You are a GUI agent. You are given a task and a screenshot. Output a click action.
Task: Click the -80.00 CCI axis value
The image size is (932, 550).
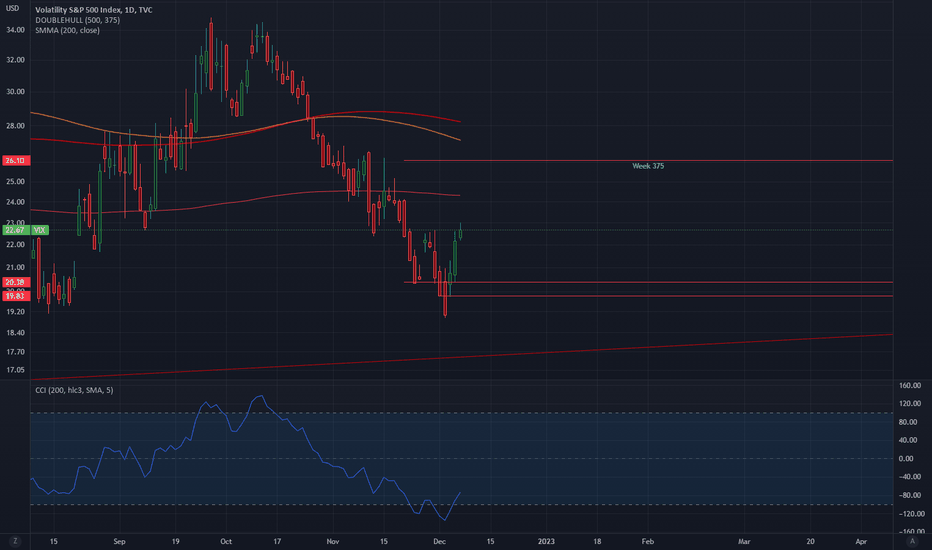(909, 495)
